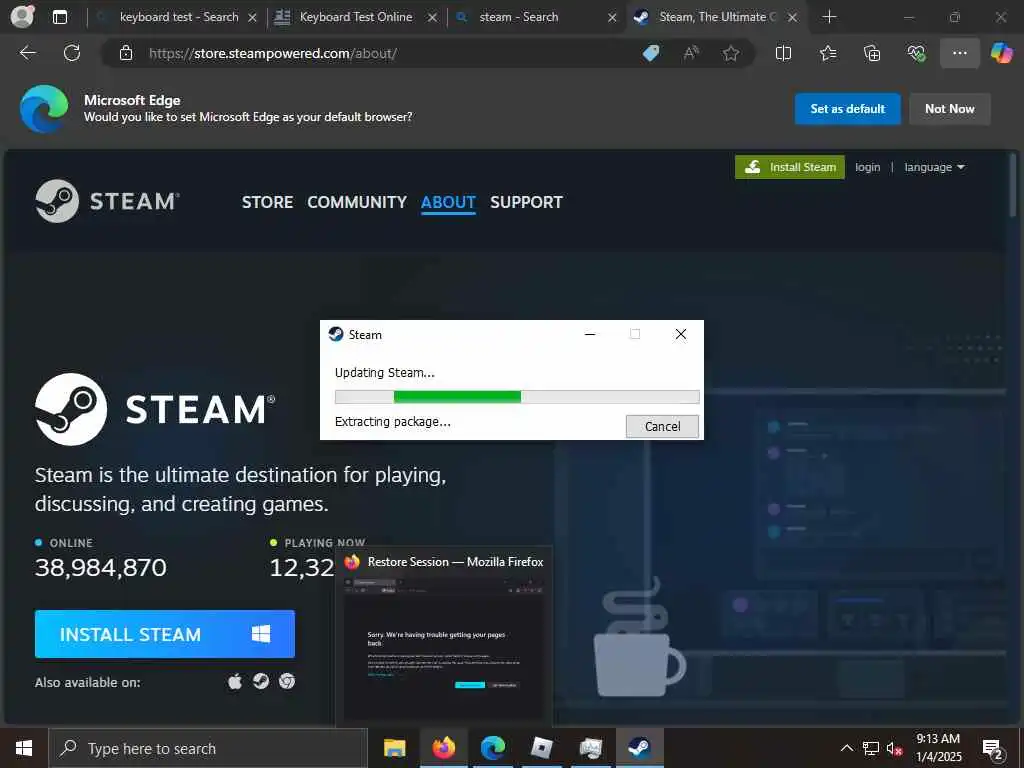Minimize the Steam updater dialog
1024x768 pixels.
pyautogui.click(x=590, y=334)
